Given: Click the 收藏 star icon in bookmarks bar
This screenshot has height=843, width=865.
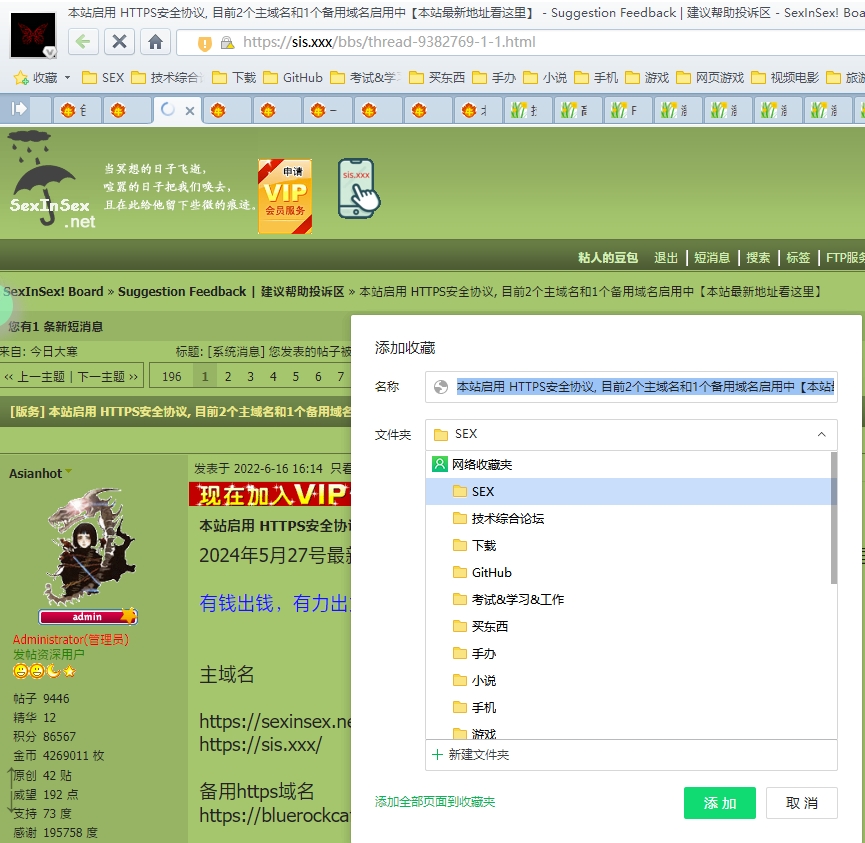Looking at the screenshot, I should pos(21,78).
